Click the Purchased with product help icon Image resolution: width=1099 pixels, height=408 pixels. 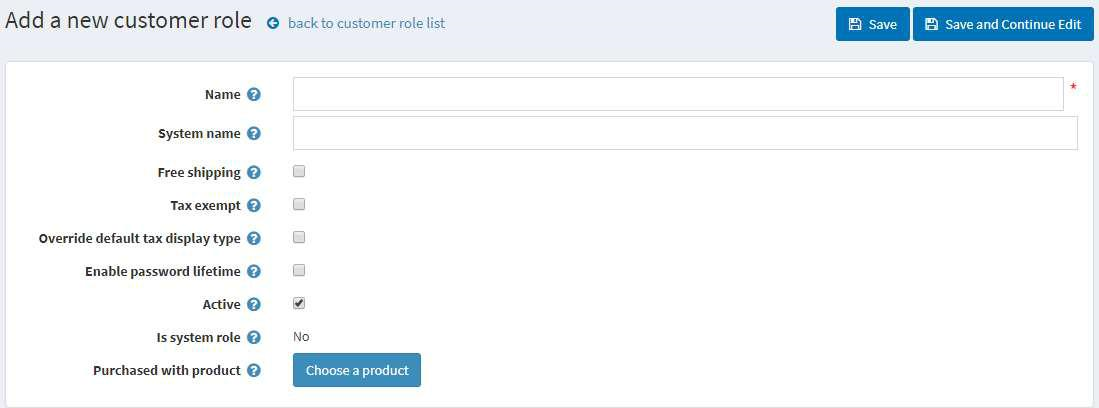[x=254, y=370]
